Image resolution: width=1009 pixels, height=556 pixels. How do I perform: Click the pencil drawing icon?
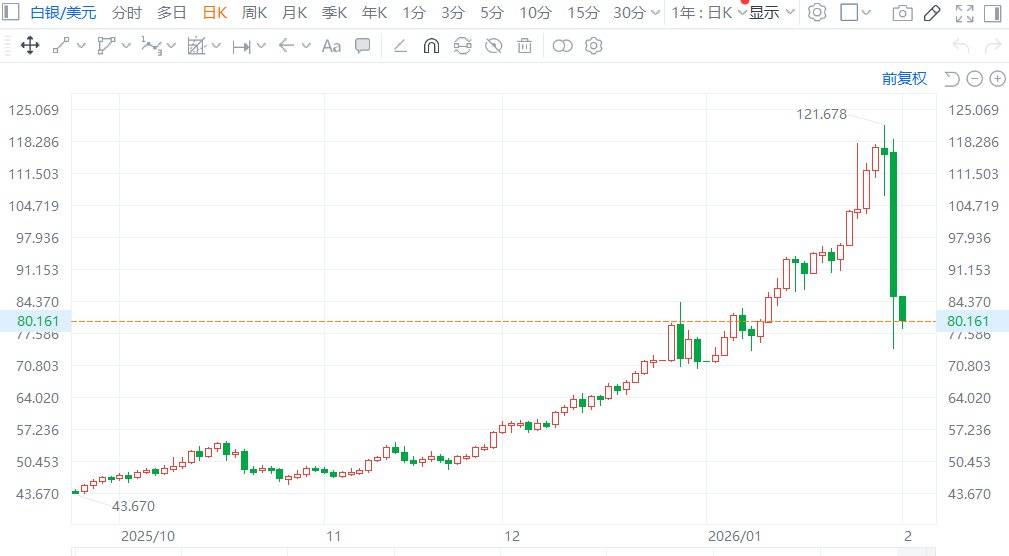[x=931, y=13]
